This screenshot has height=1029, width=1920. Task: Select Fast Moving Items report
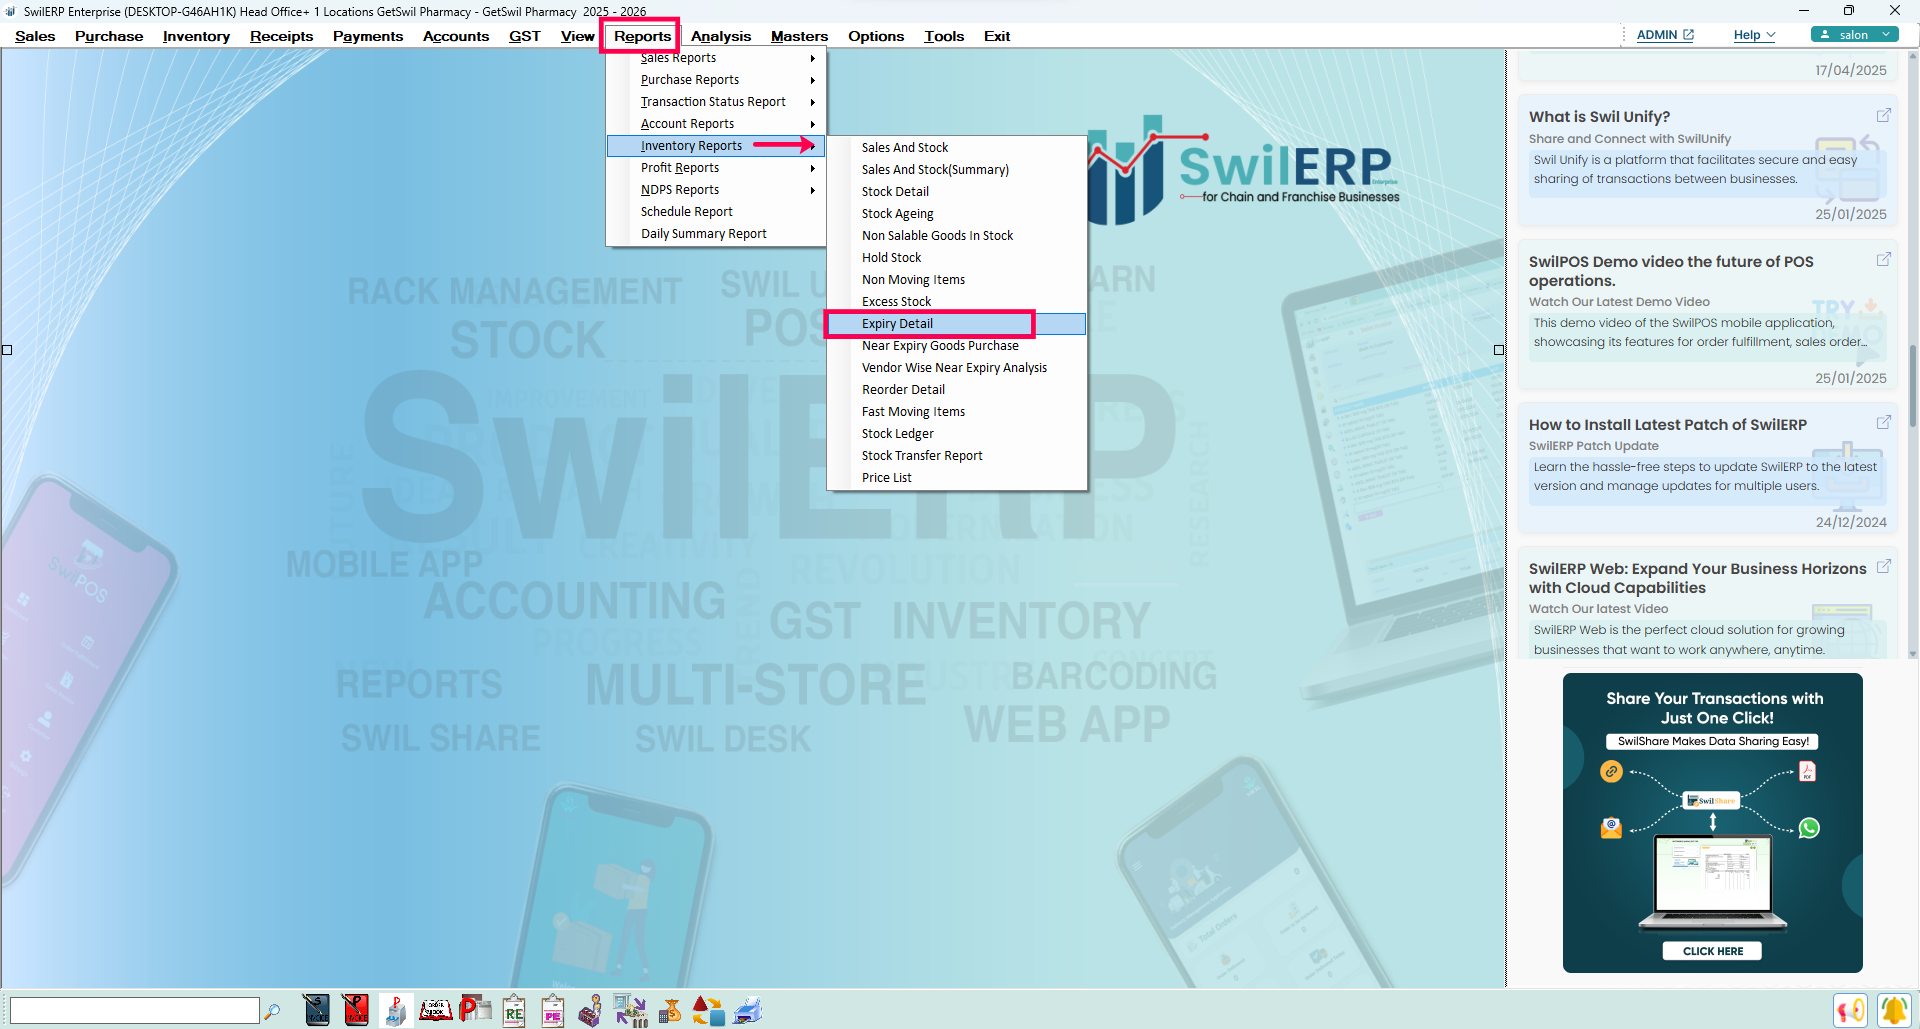957,412
